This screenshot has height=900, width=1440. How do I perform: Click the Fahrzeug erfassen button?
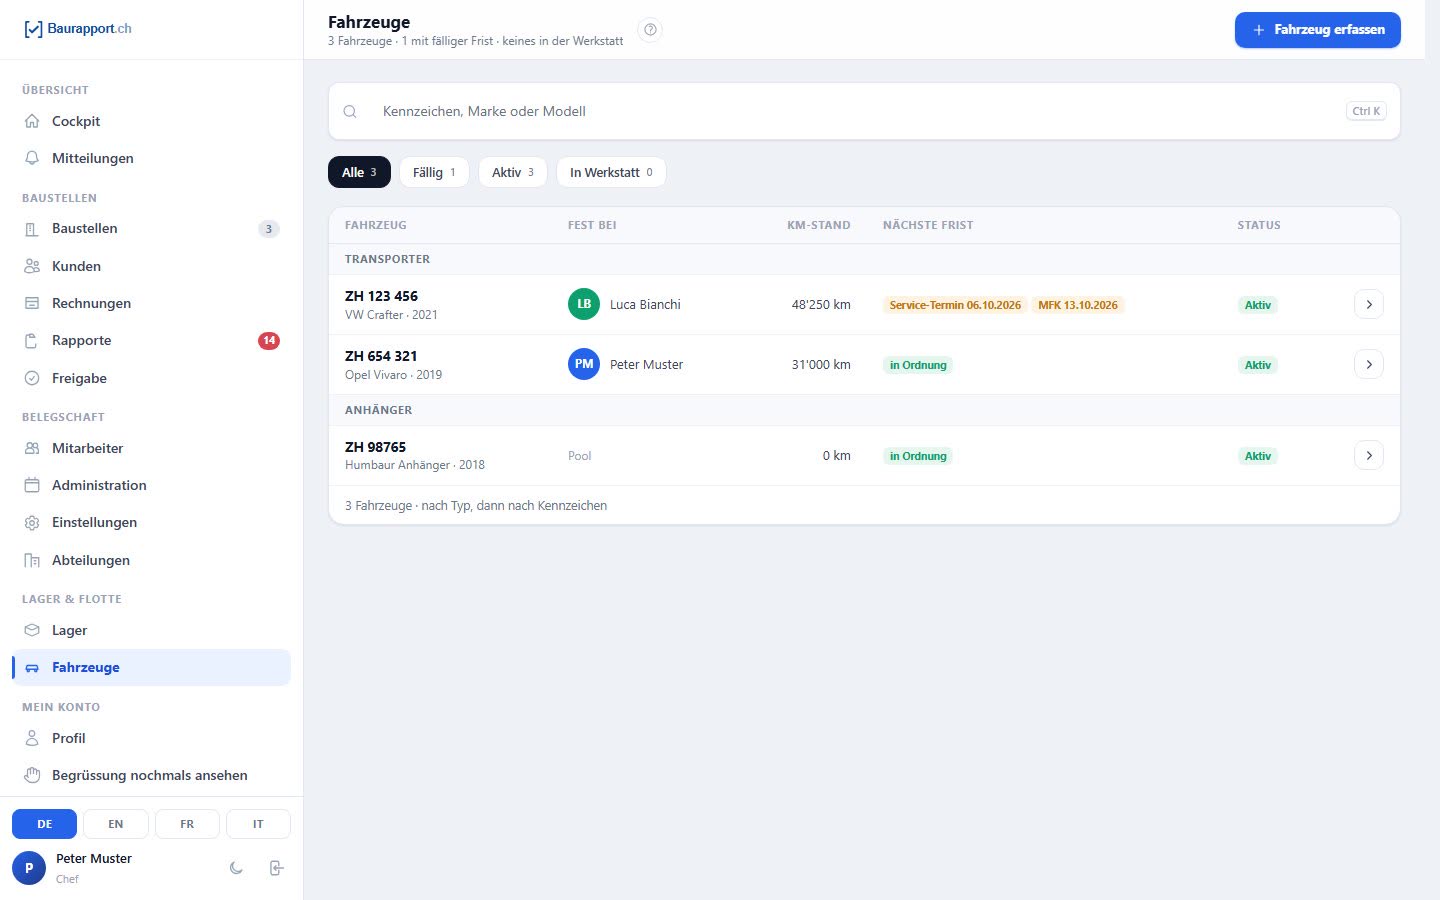[x=1317, y=30]
